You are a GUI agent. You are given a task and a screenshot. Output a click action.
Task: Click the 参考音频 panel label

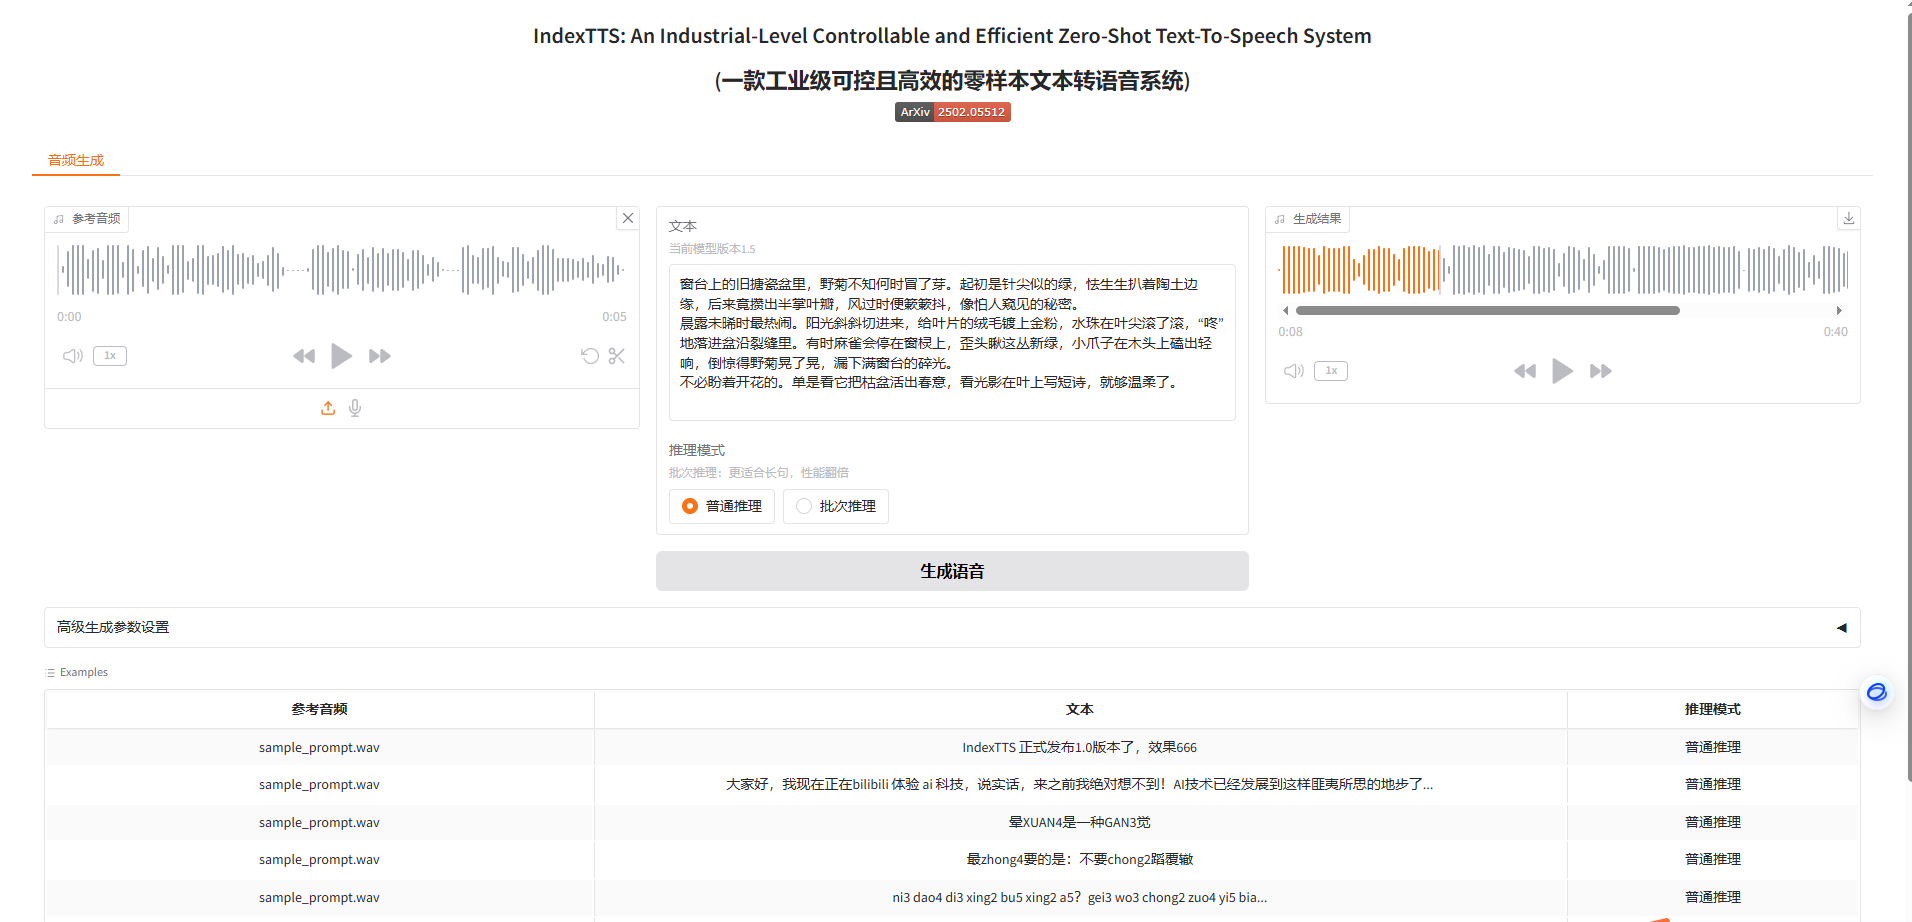pos(87,218)
